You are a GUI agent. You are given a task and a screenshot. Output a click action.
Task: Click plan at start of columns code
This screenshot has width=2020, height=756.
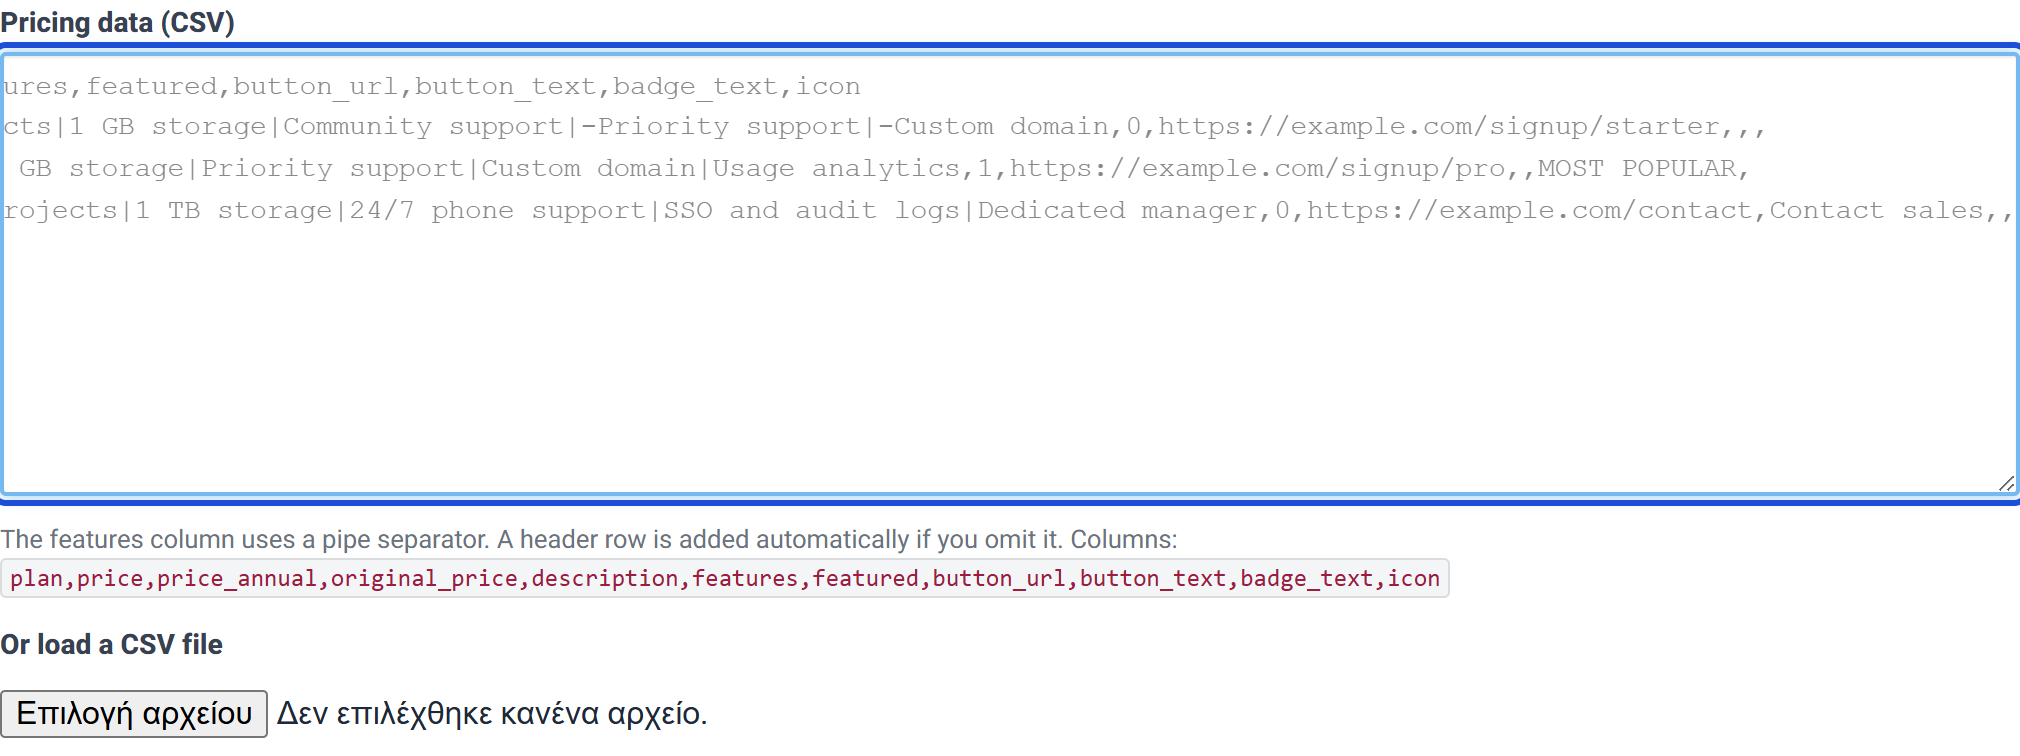[x=36, y=578]
